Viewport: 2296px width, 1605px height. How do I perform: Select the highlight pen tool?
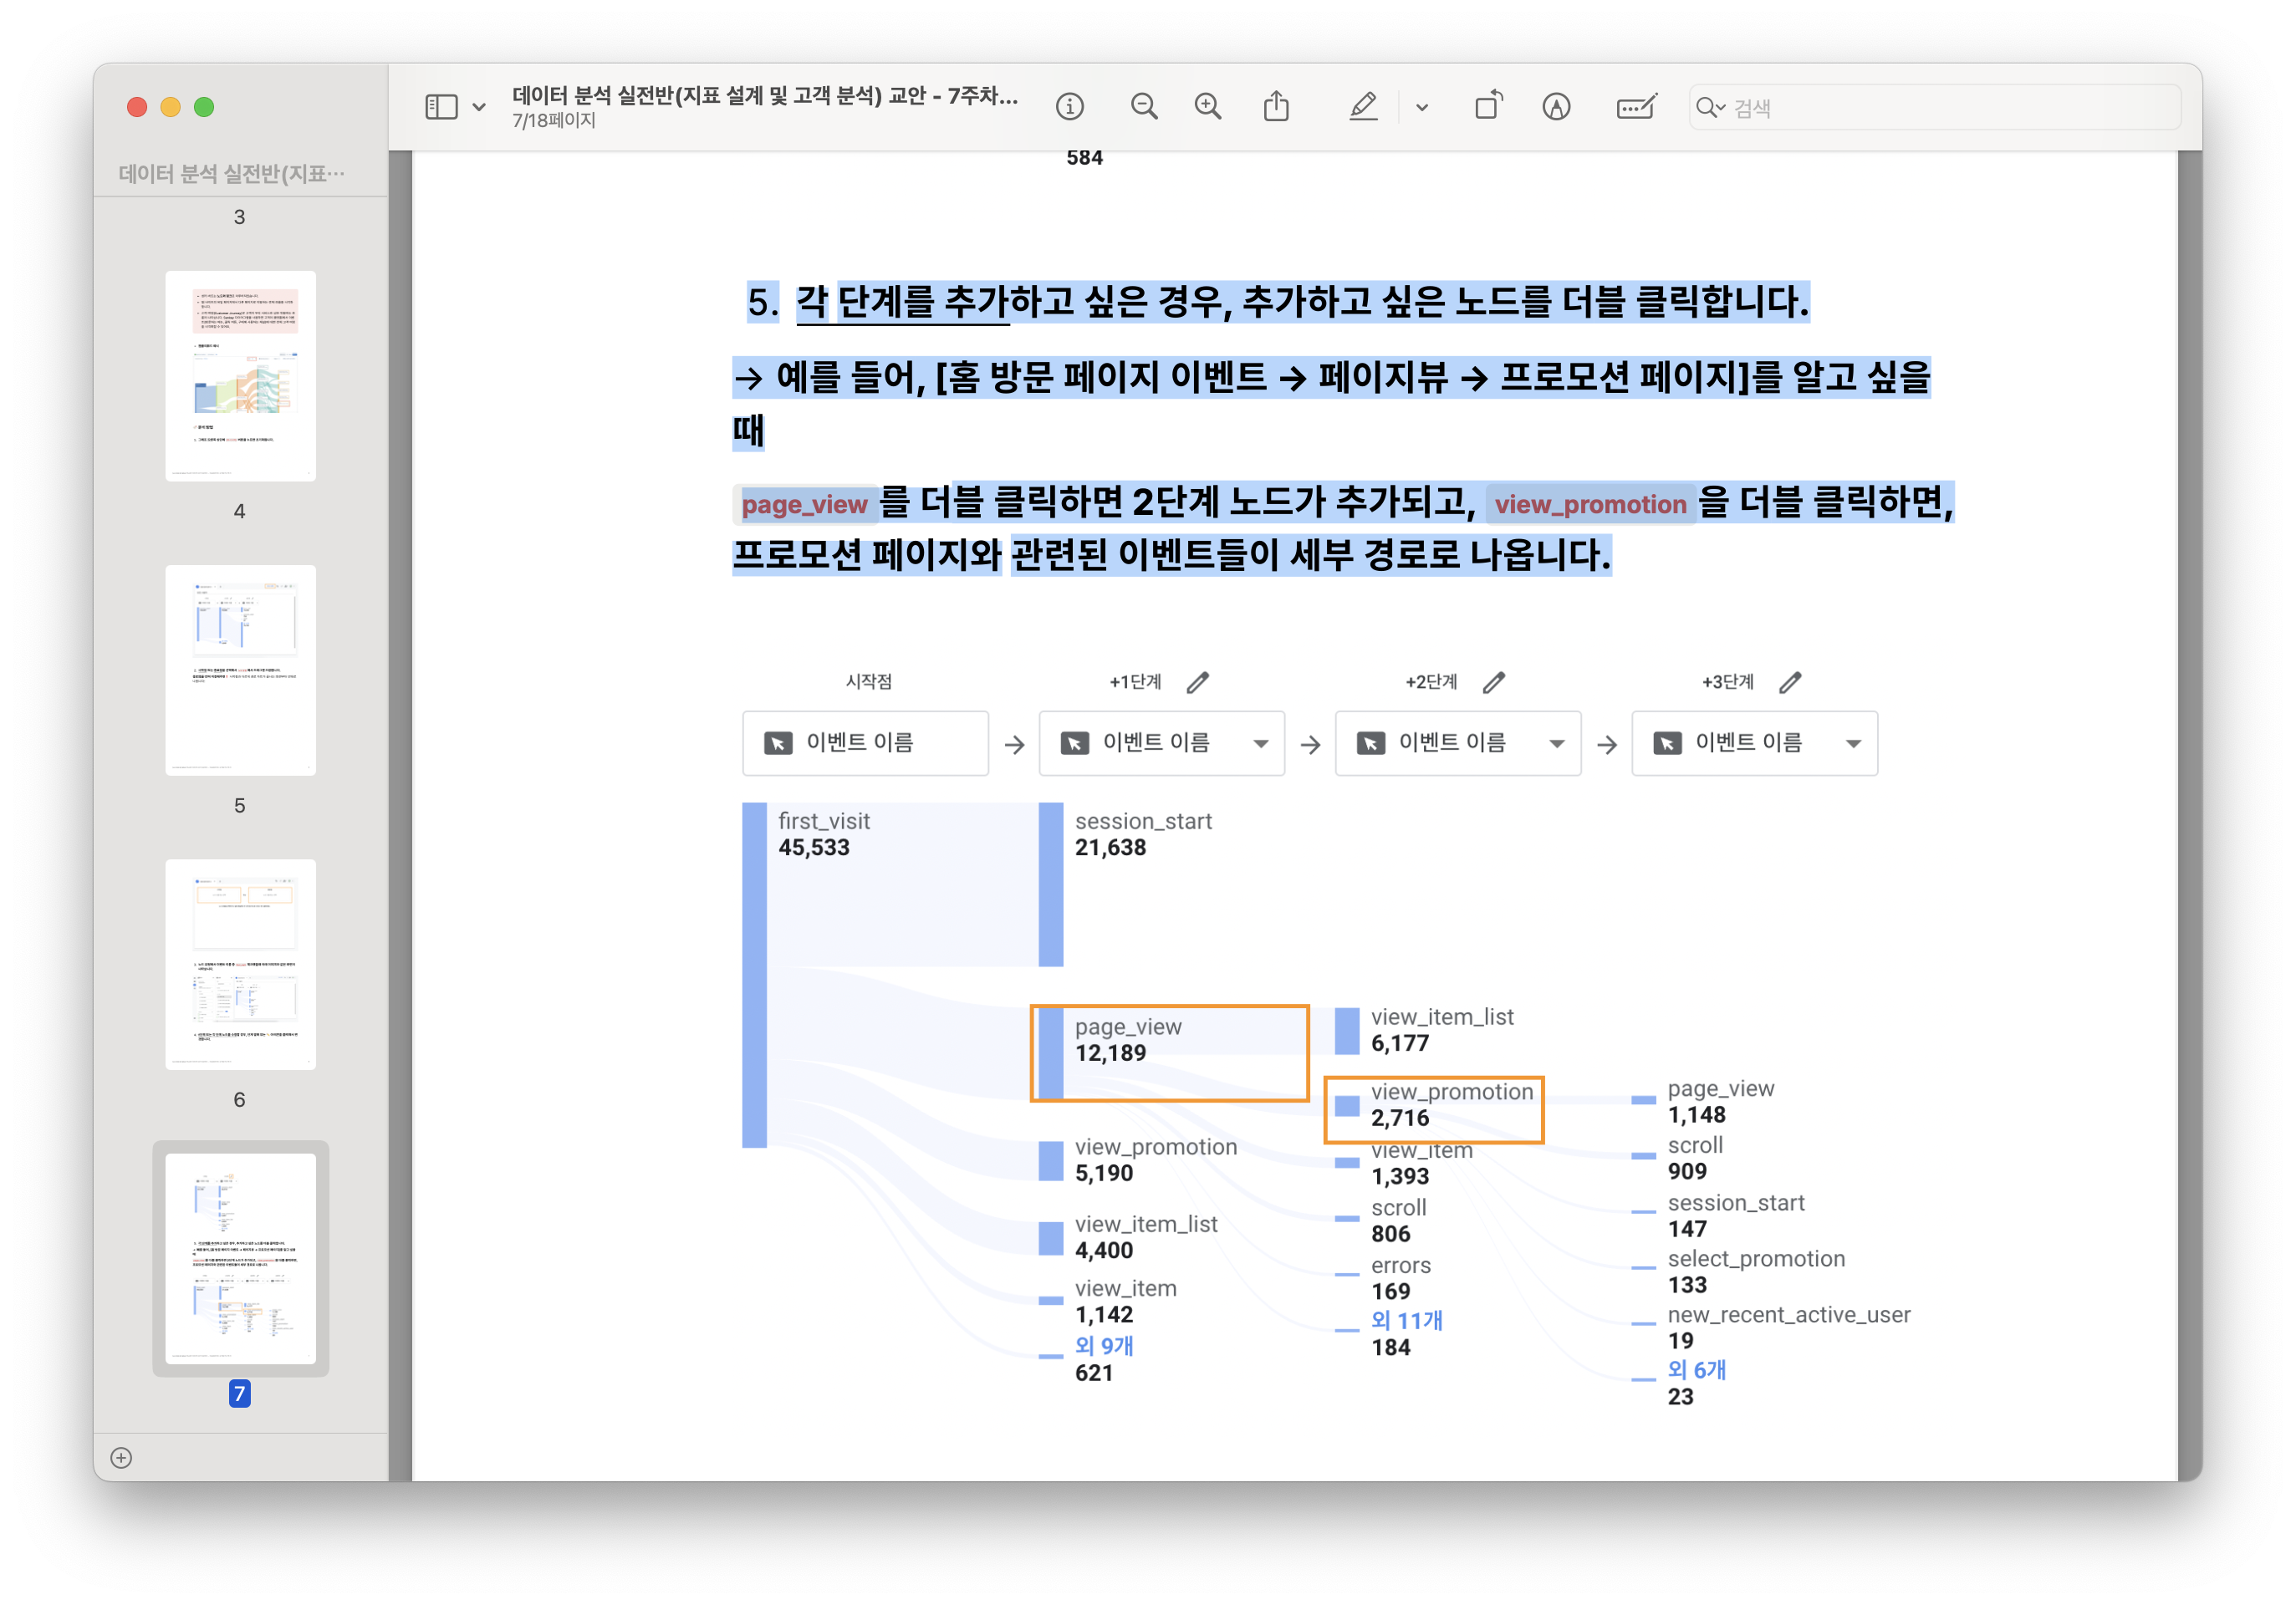click(x=1363, y=107)
